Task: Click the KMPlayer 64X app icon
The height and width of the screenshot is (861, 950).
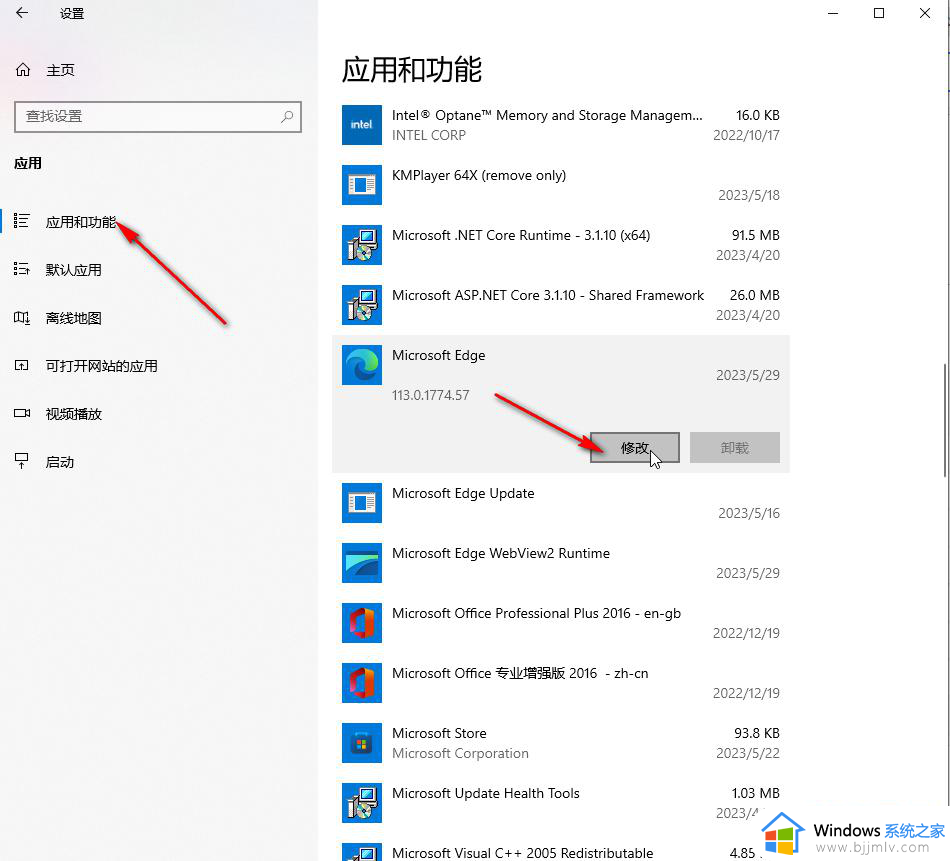Action: (x=362, y=185)
